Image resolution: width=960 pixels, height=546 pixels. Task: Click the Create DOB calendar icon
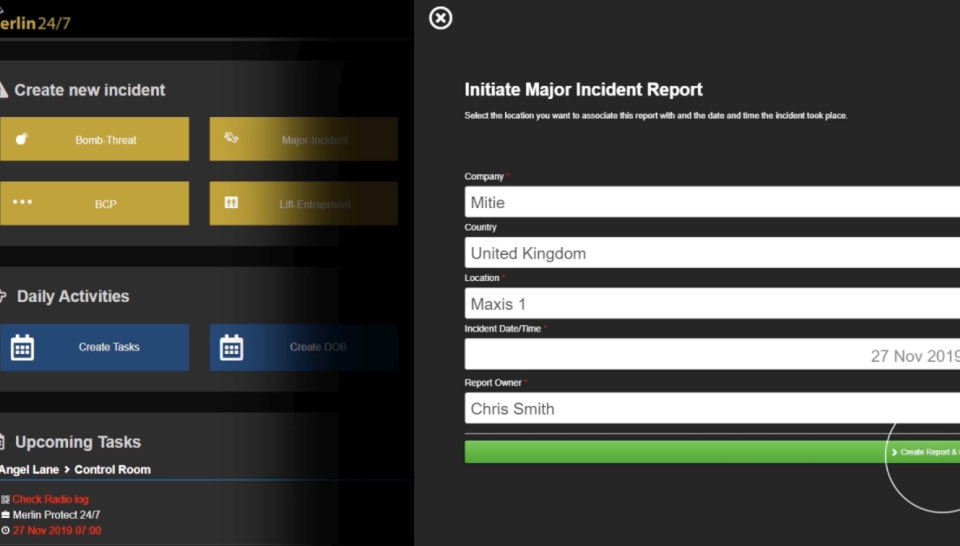click(231, 347)
